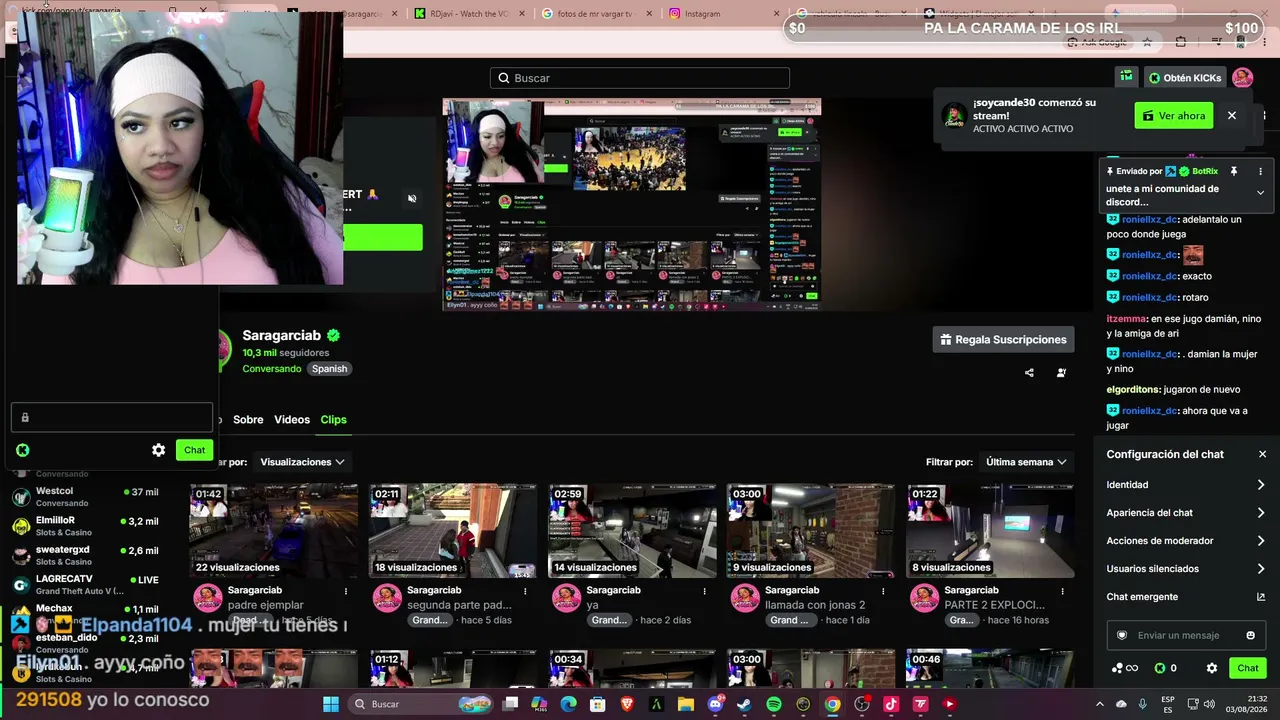Click the green Chat send button at right

click(1248, 668)
